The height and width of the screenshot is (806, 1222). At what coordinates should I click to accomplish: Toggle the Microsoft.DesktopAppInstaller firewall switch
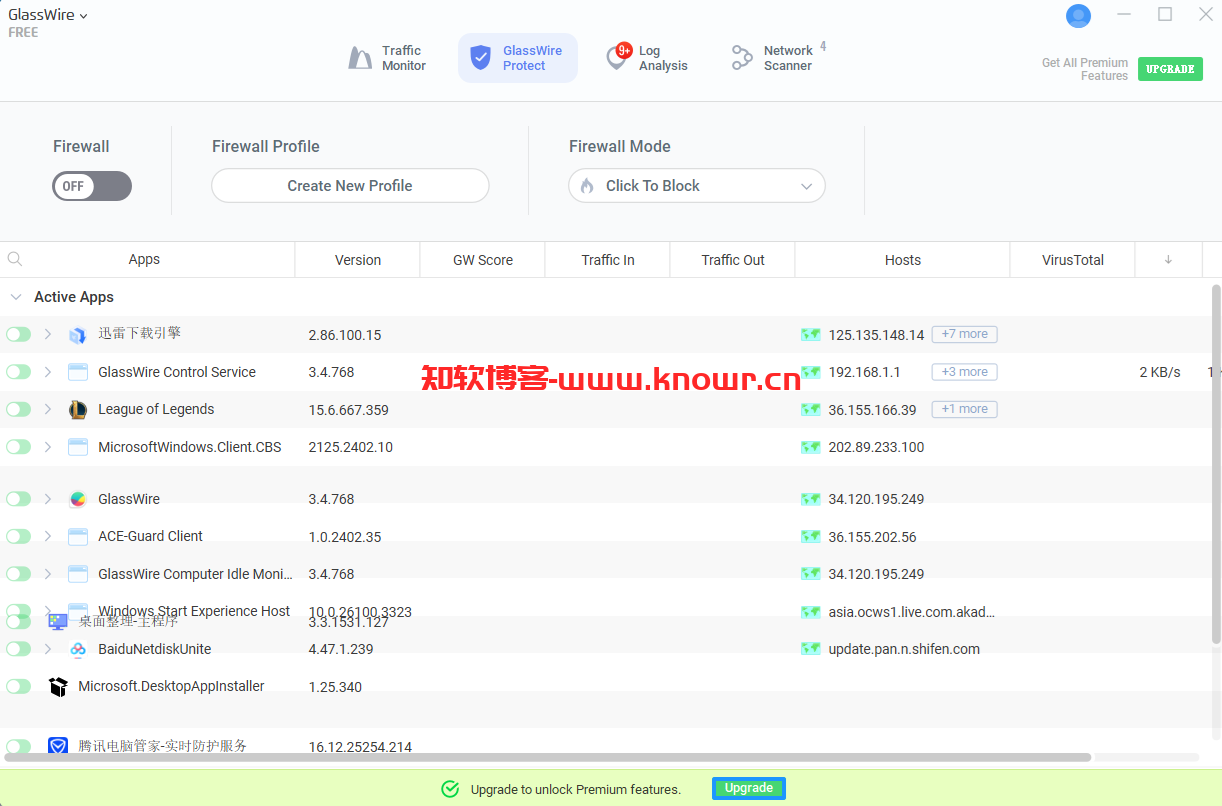pos(18,686)
